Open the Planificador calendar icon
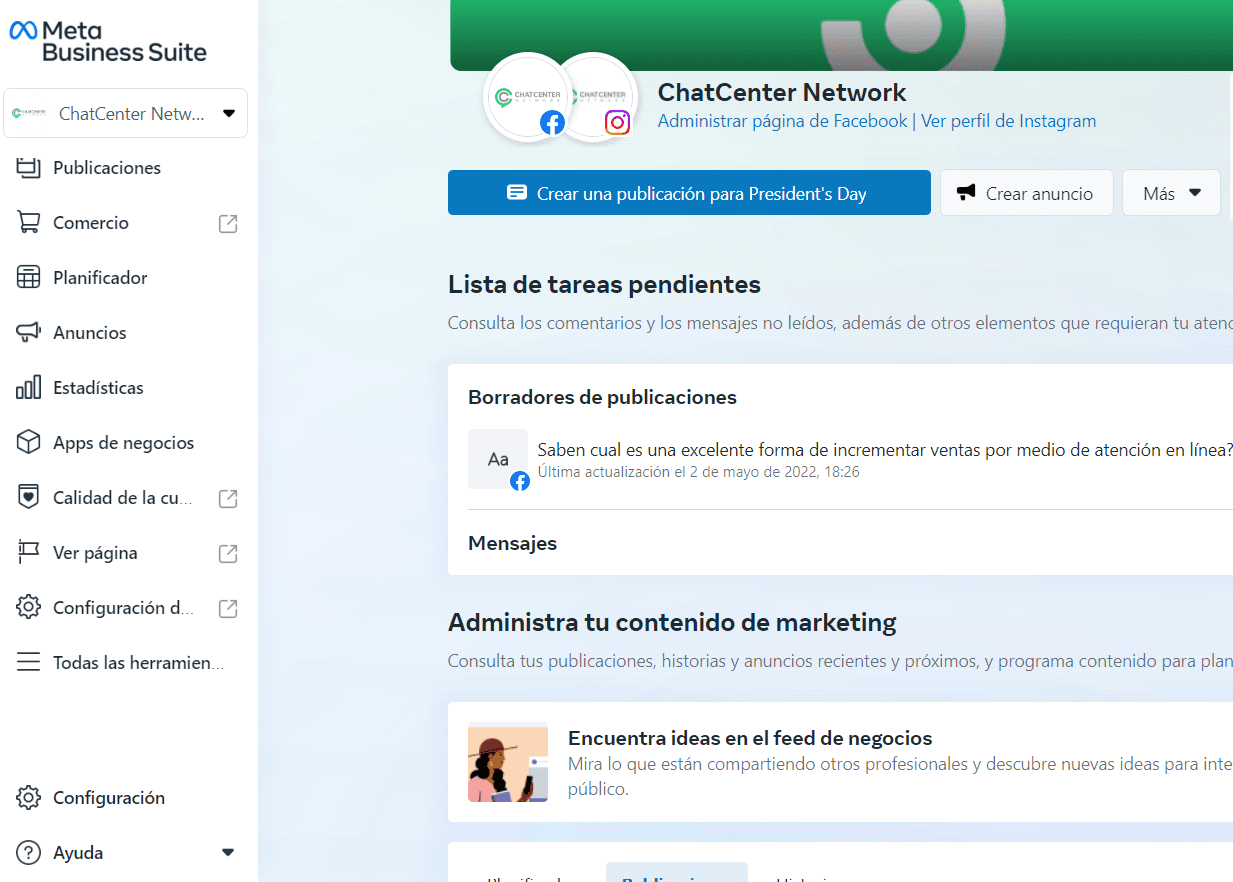Viewport: 1233px width, 882px height. pyautogui.click(x=28, y=278)
